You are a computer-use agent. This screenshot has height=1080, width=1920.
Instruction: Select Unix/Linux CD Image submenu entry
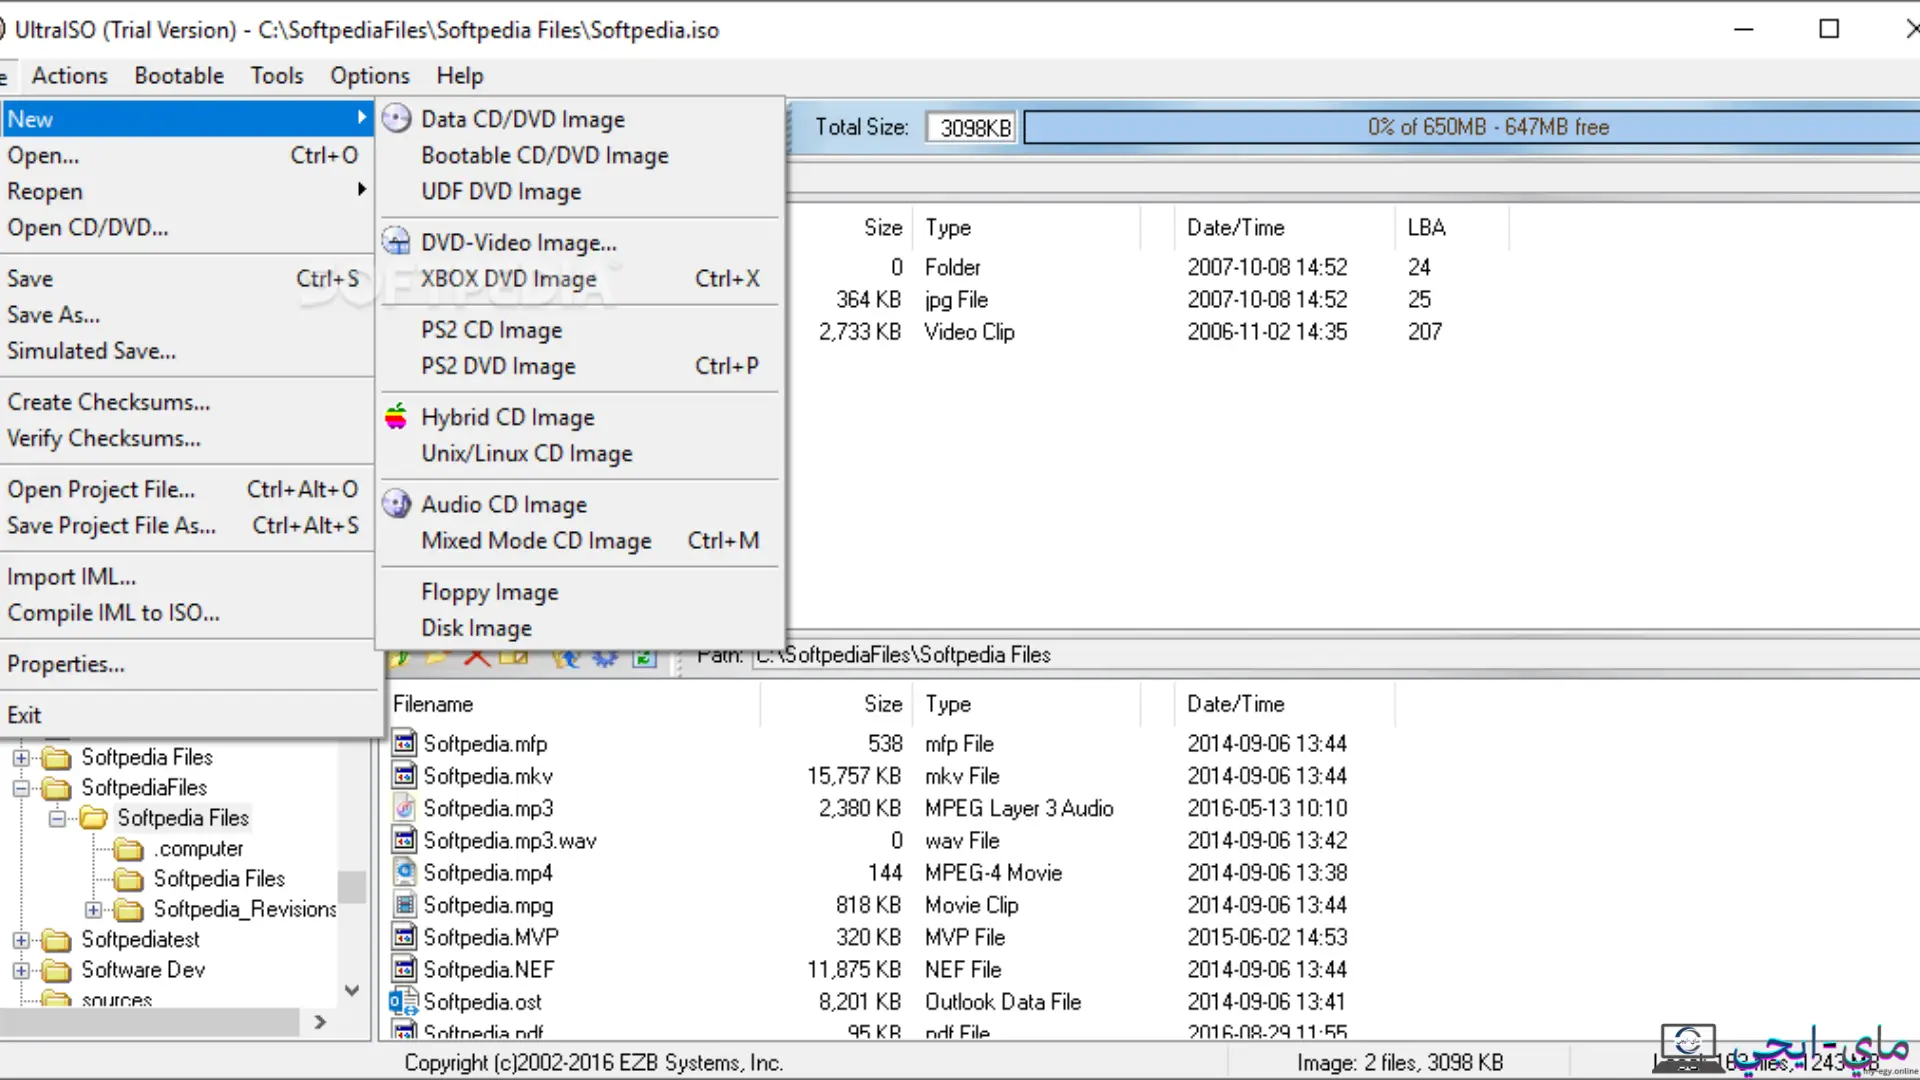click(x=580, y=453)
